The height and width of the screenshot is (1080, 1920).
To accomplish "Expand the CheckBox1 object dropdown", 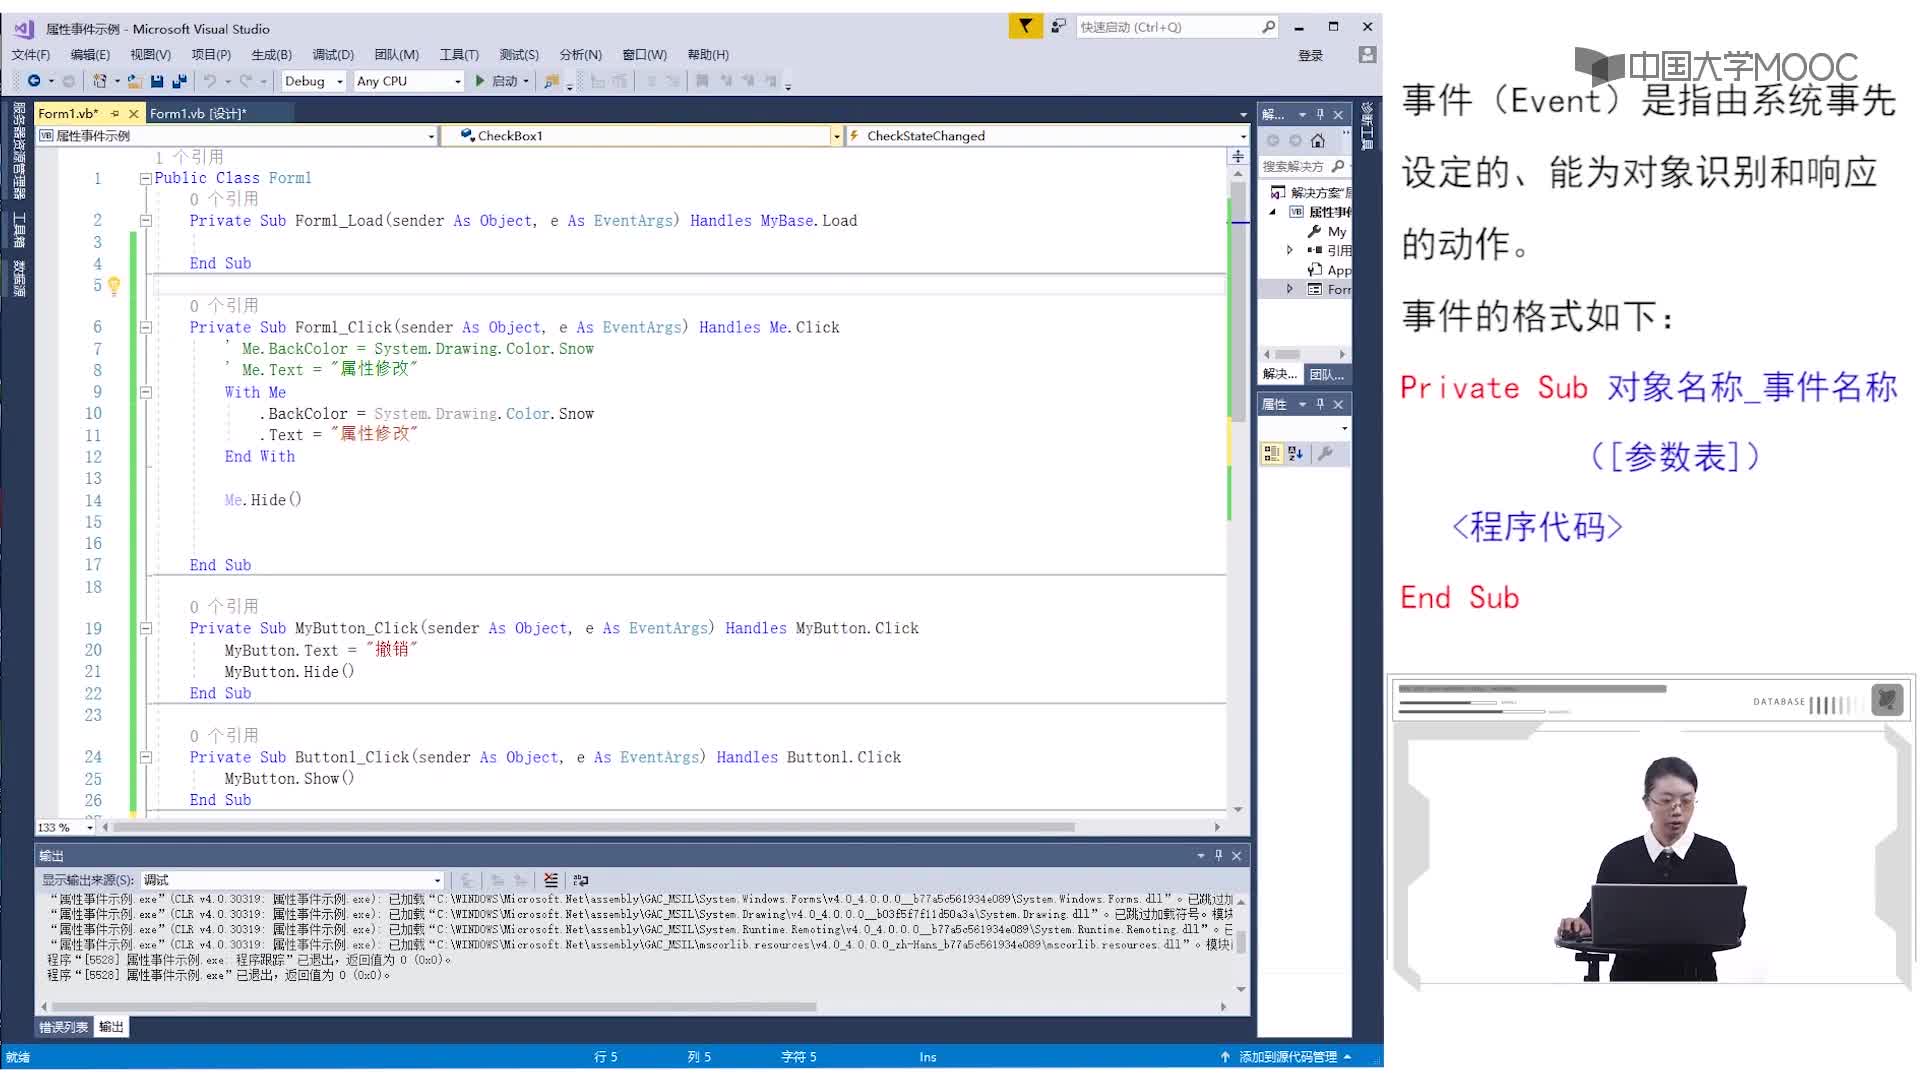I will [832, 135].
